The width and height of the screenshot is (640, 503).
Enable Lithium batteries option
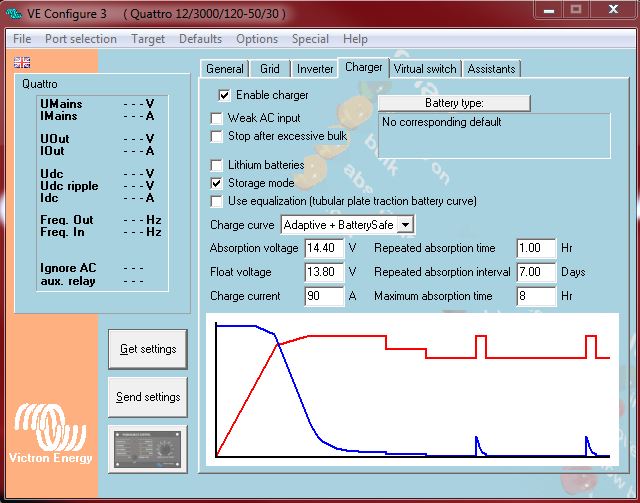(216, 165)
